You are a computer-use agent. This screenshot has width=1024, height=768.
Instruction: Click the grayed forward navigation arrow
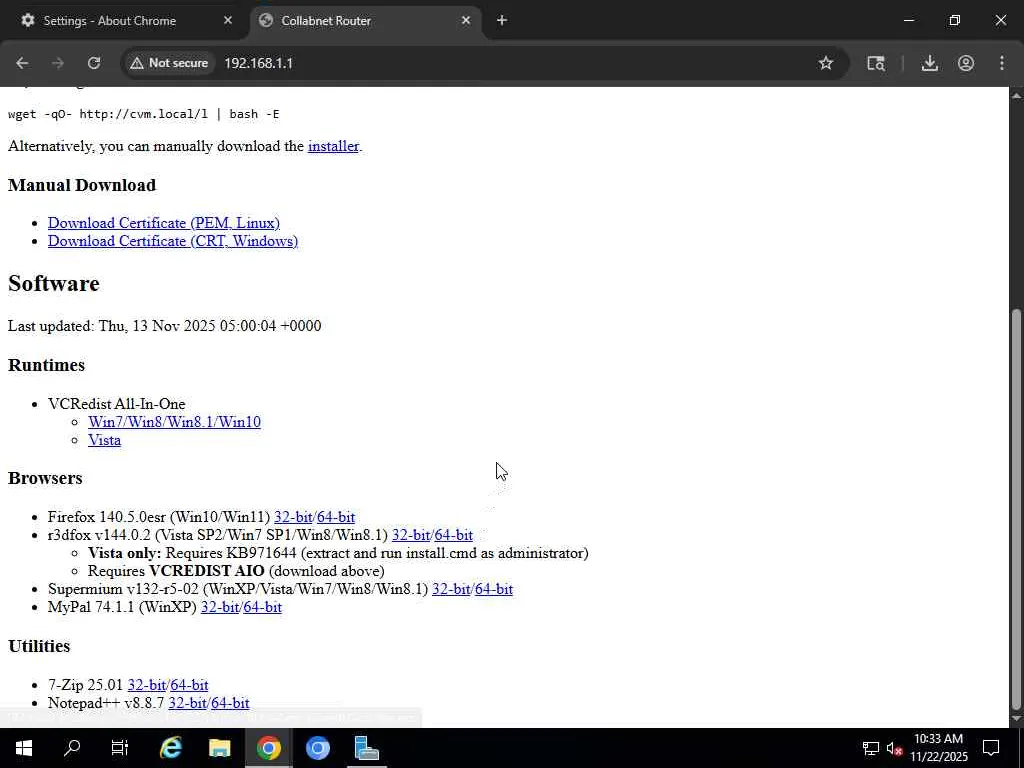pos(58,63)
